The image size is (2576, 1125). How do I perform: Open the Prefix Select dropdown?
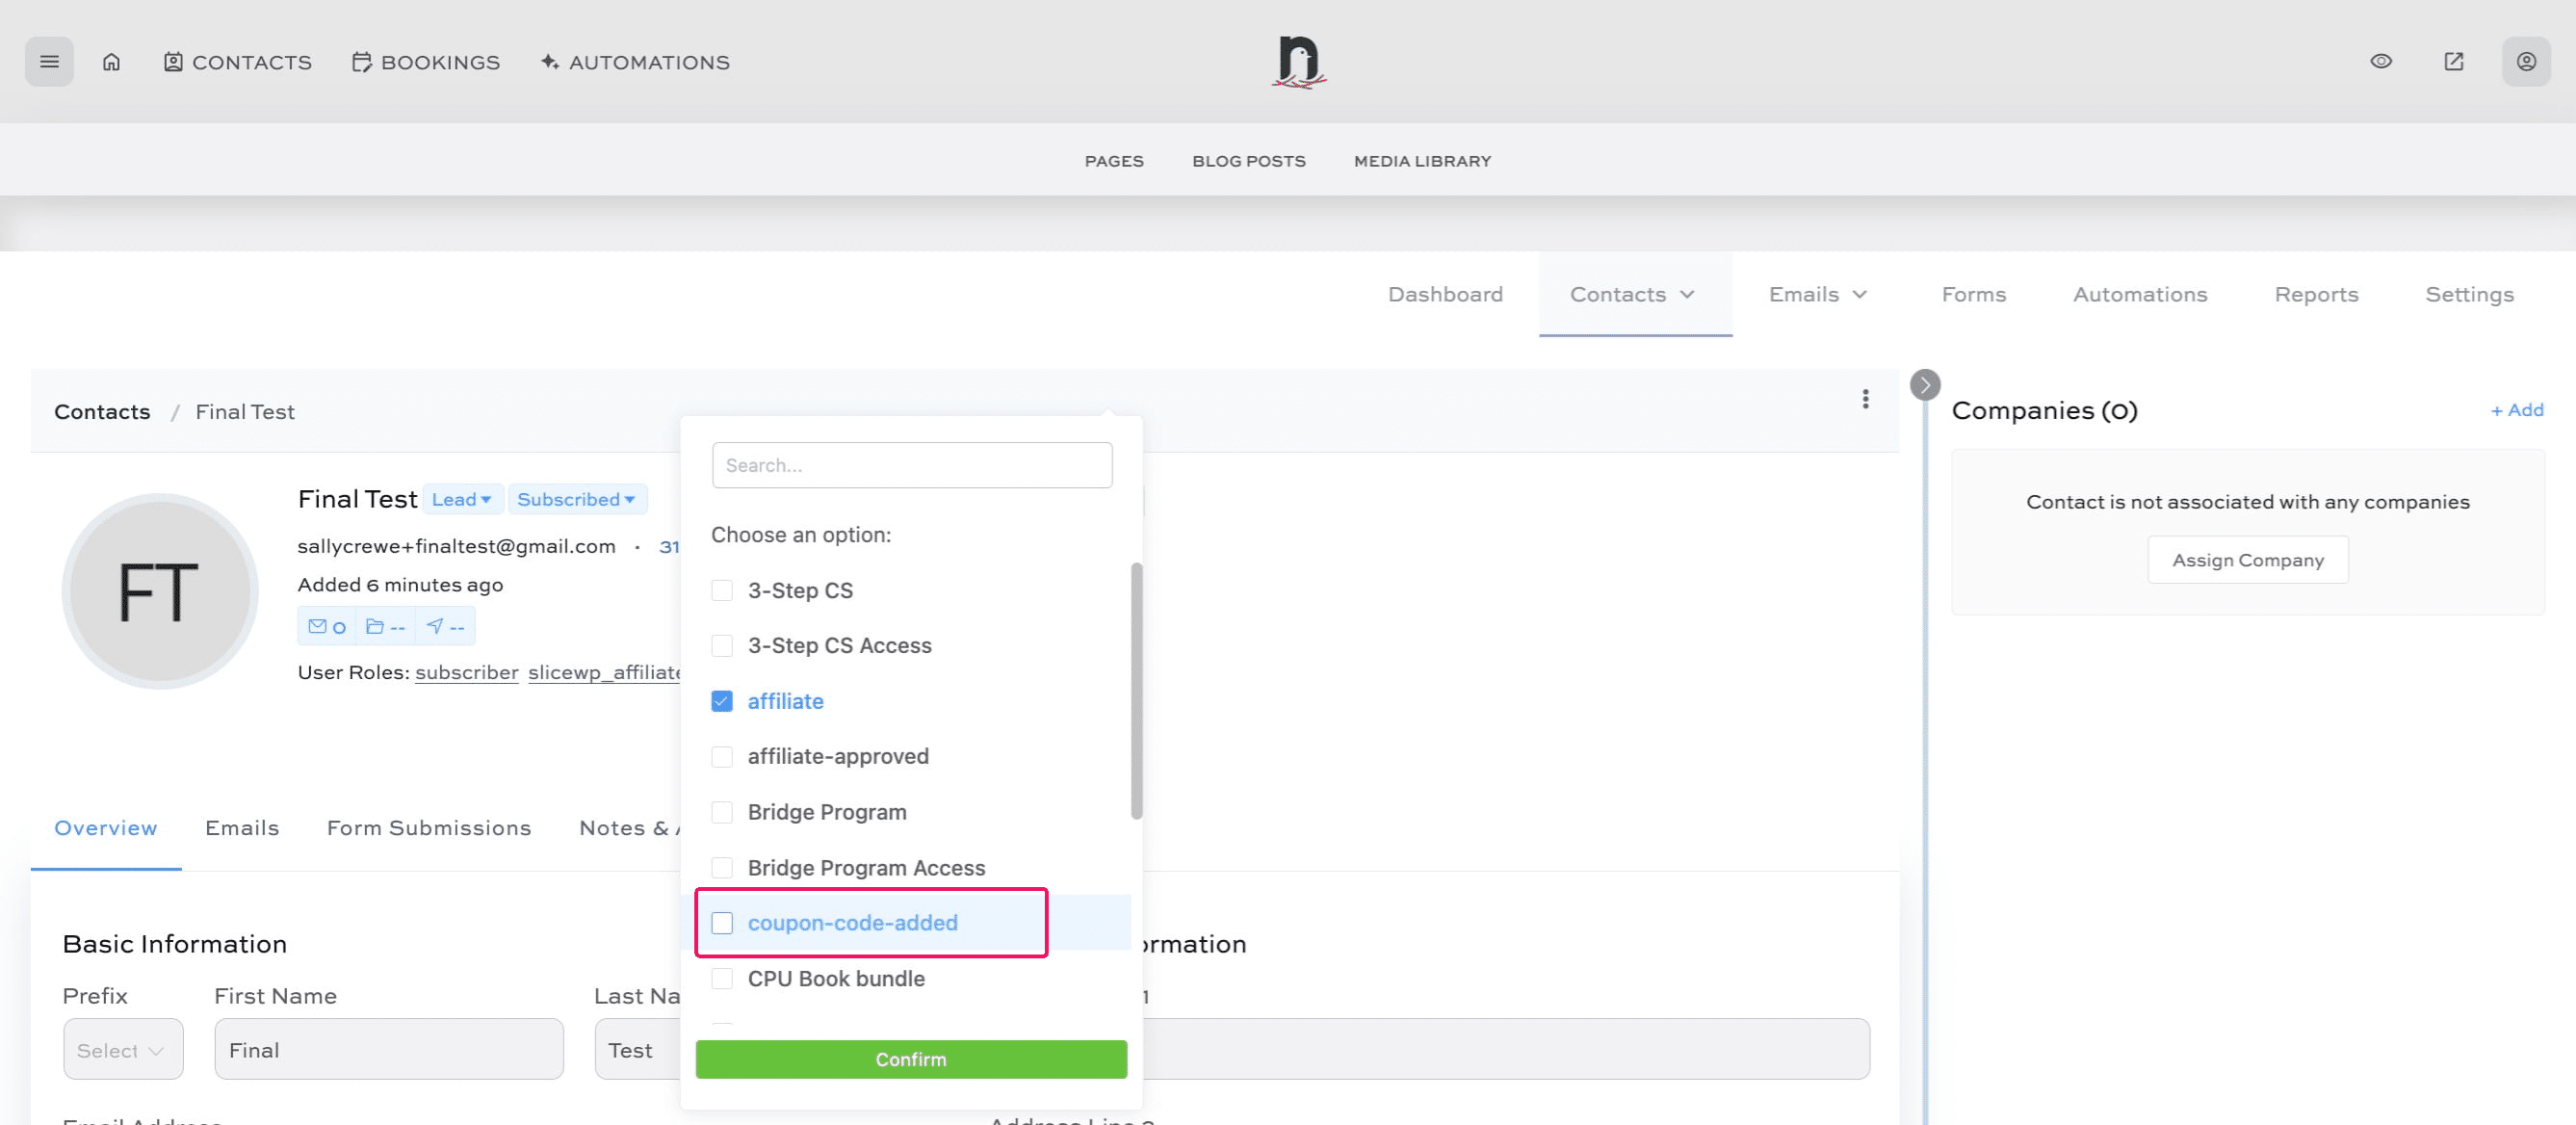coord(122,1050)
